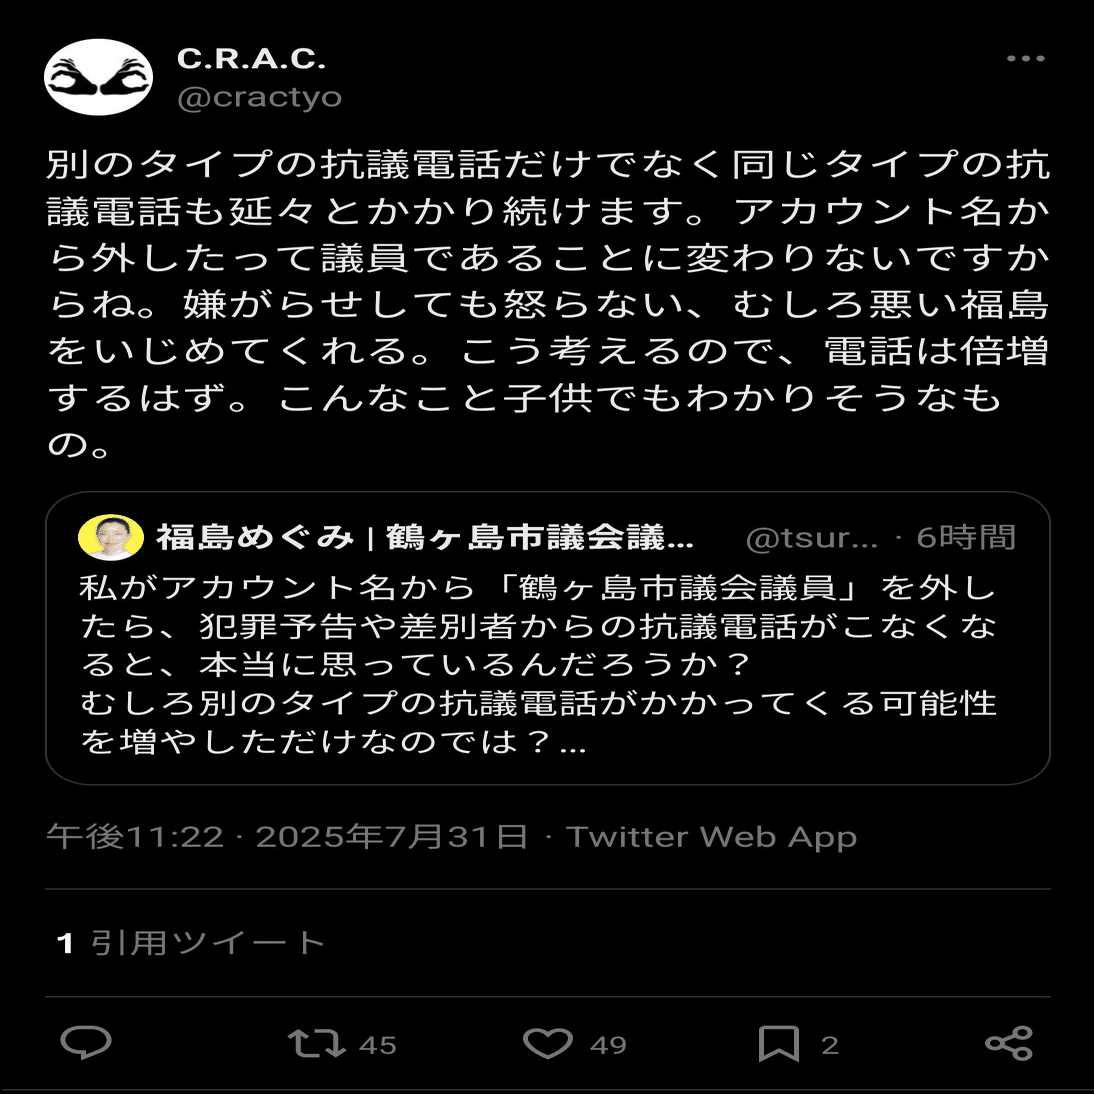Like the tweet with heart icon
Image resolution: width=1094 pixels, height=1094 pixels.
(x=548, y=1044)
